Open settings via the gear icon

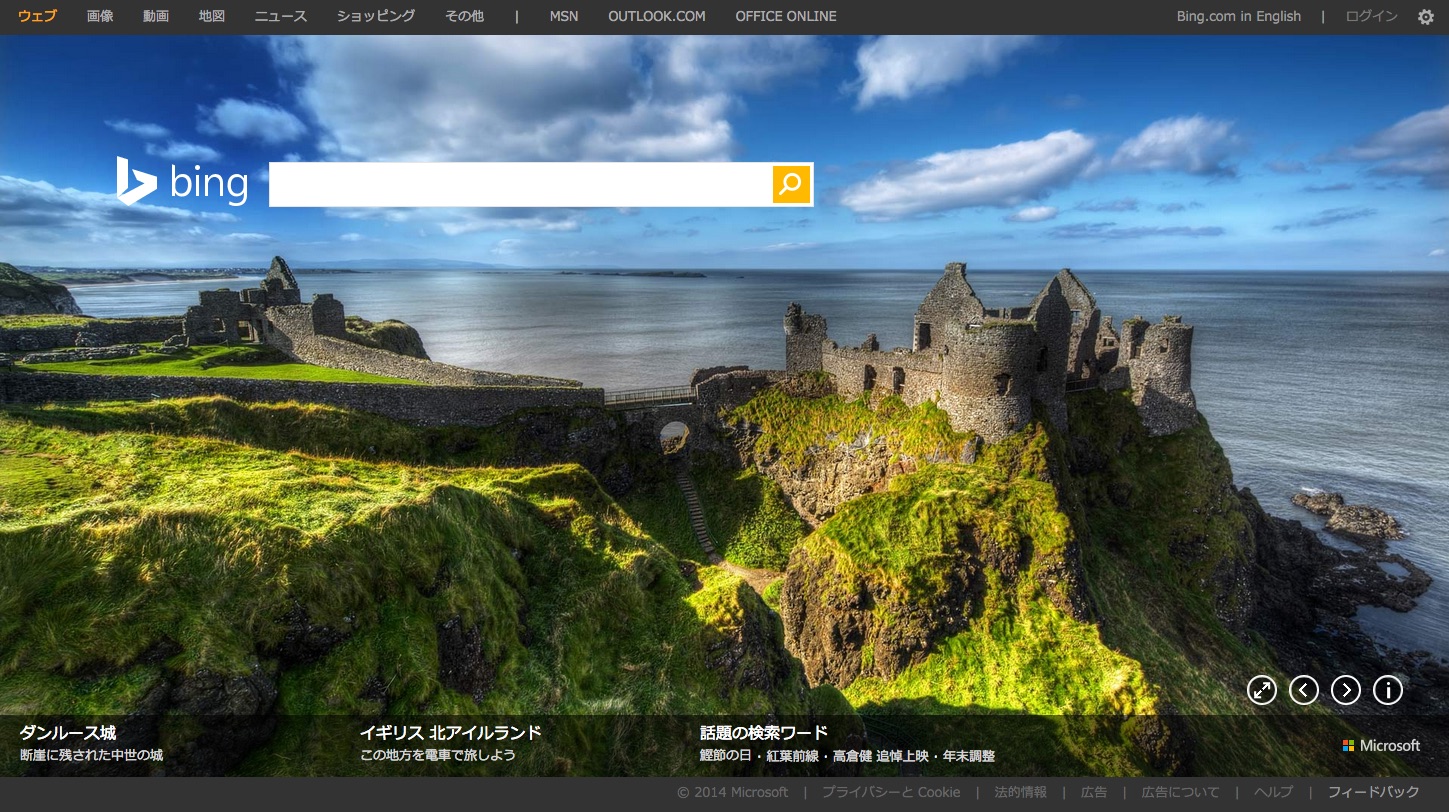pos(1426,17)
